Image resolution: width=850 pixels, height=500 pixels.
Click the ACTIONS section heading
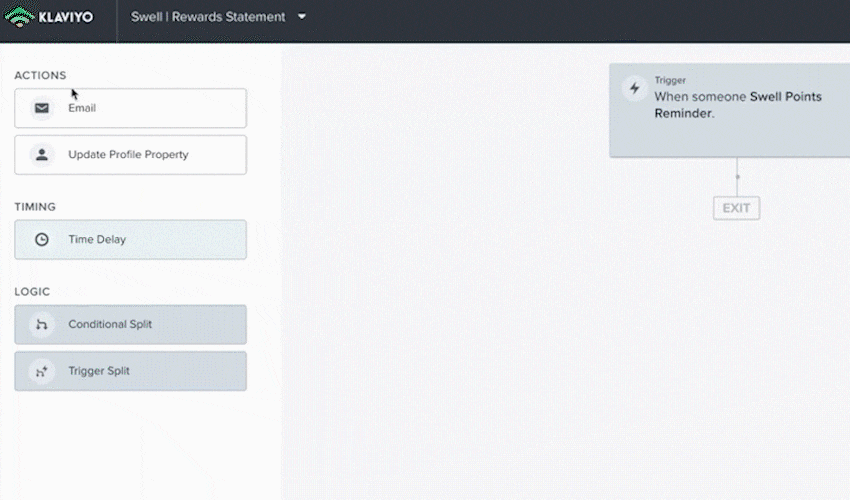coord(40,75)
